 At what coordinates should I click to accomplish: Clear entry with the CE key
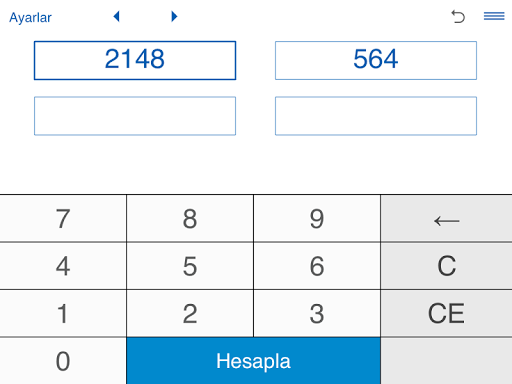point(446,313)
